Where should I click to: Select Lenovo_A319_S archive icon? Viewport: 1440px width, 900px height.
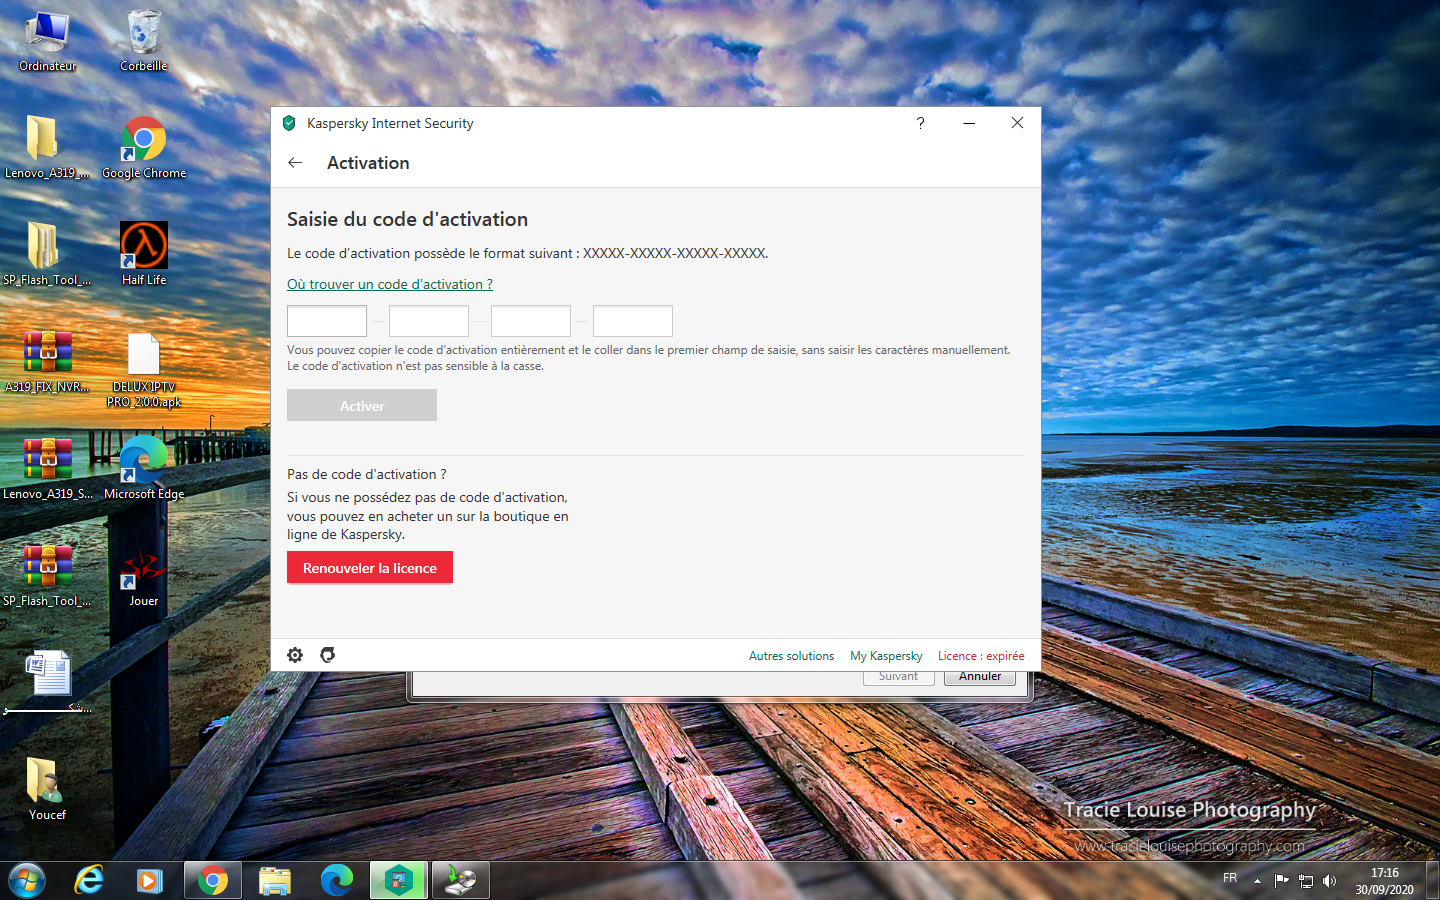(x=47, y=468)
